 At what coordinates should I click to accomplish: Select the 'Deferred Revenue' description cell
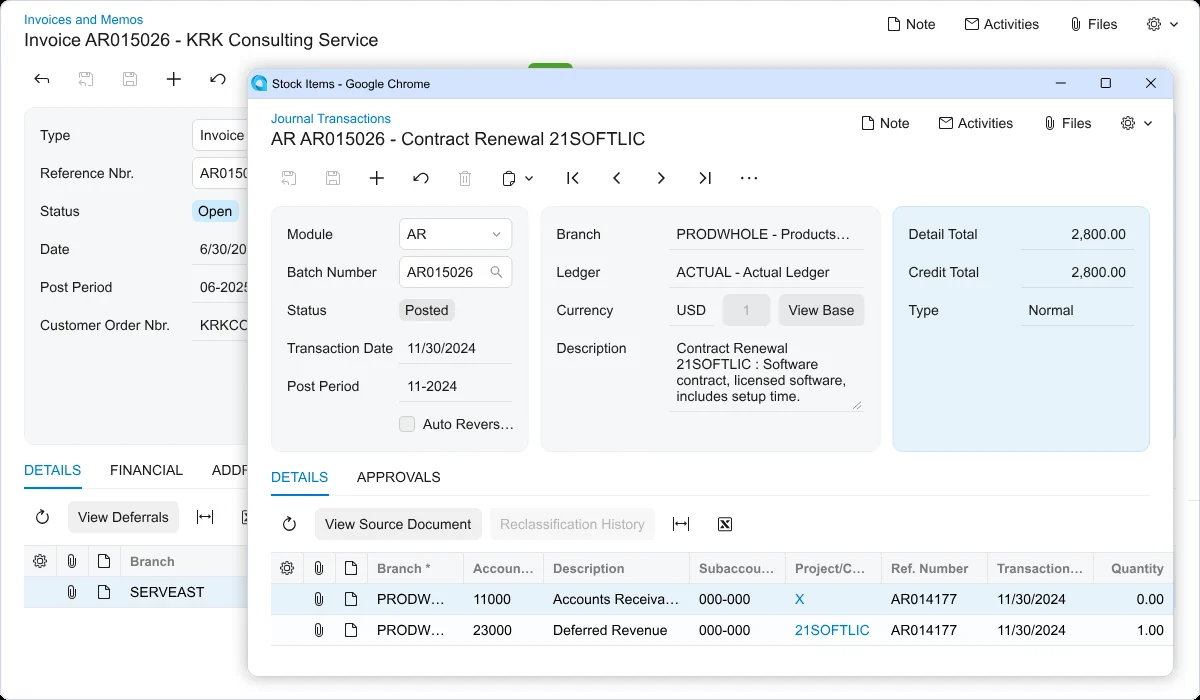click(x=616, y=630)
